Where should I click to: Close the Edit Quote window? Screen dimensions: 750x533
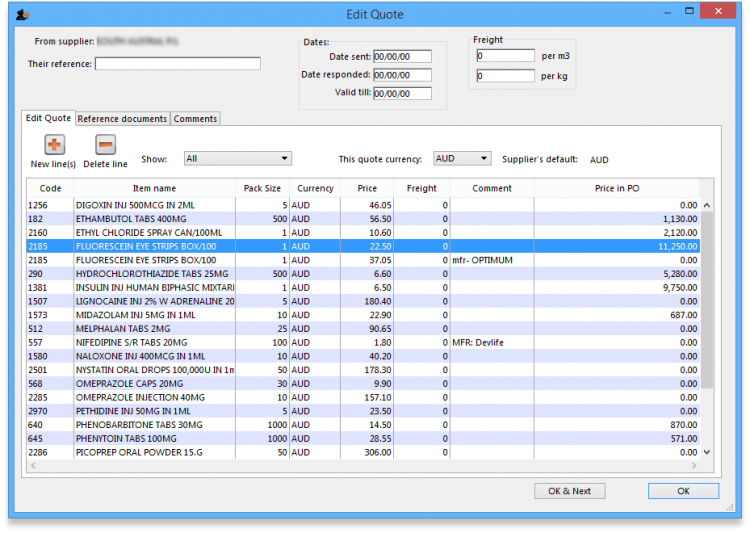click(x=716, y=11)
